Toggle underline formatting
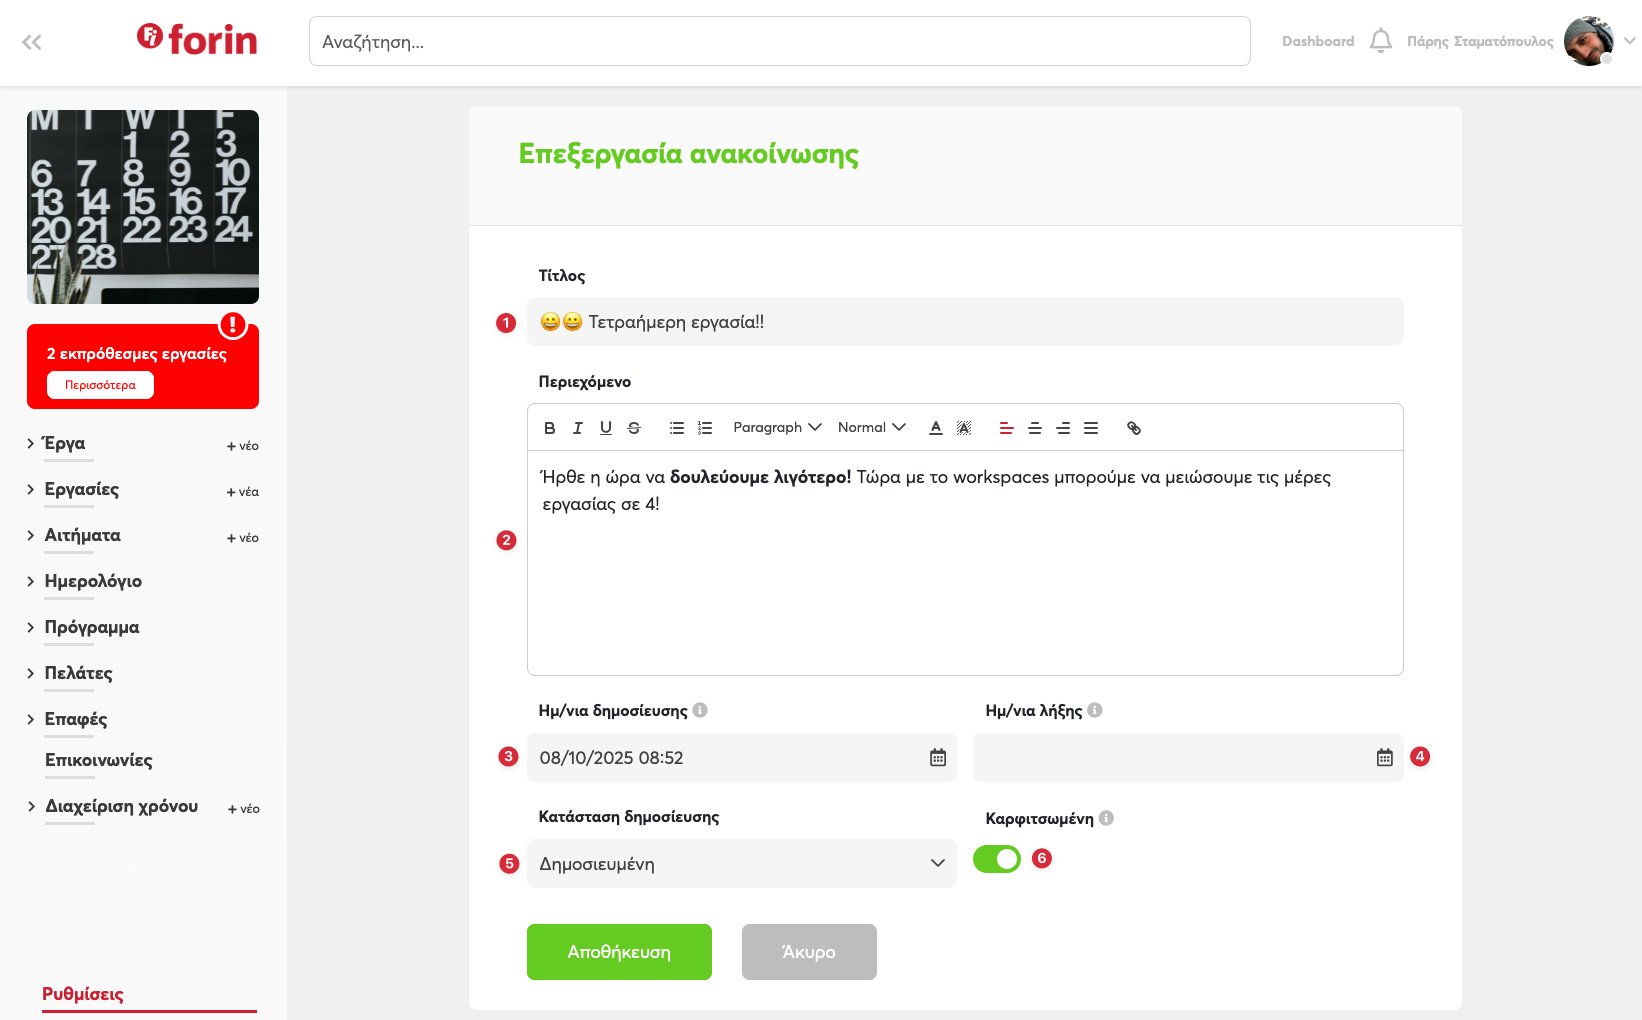 (x=606, y=428)
